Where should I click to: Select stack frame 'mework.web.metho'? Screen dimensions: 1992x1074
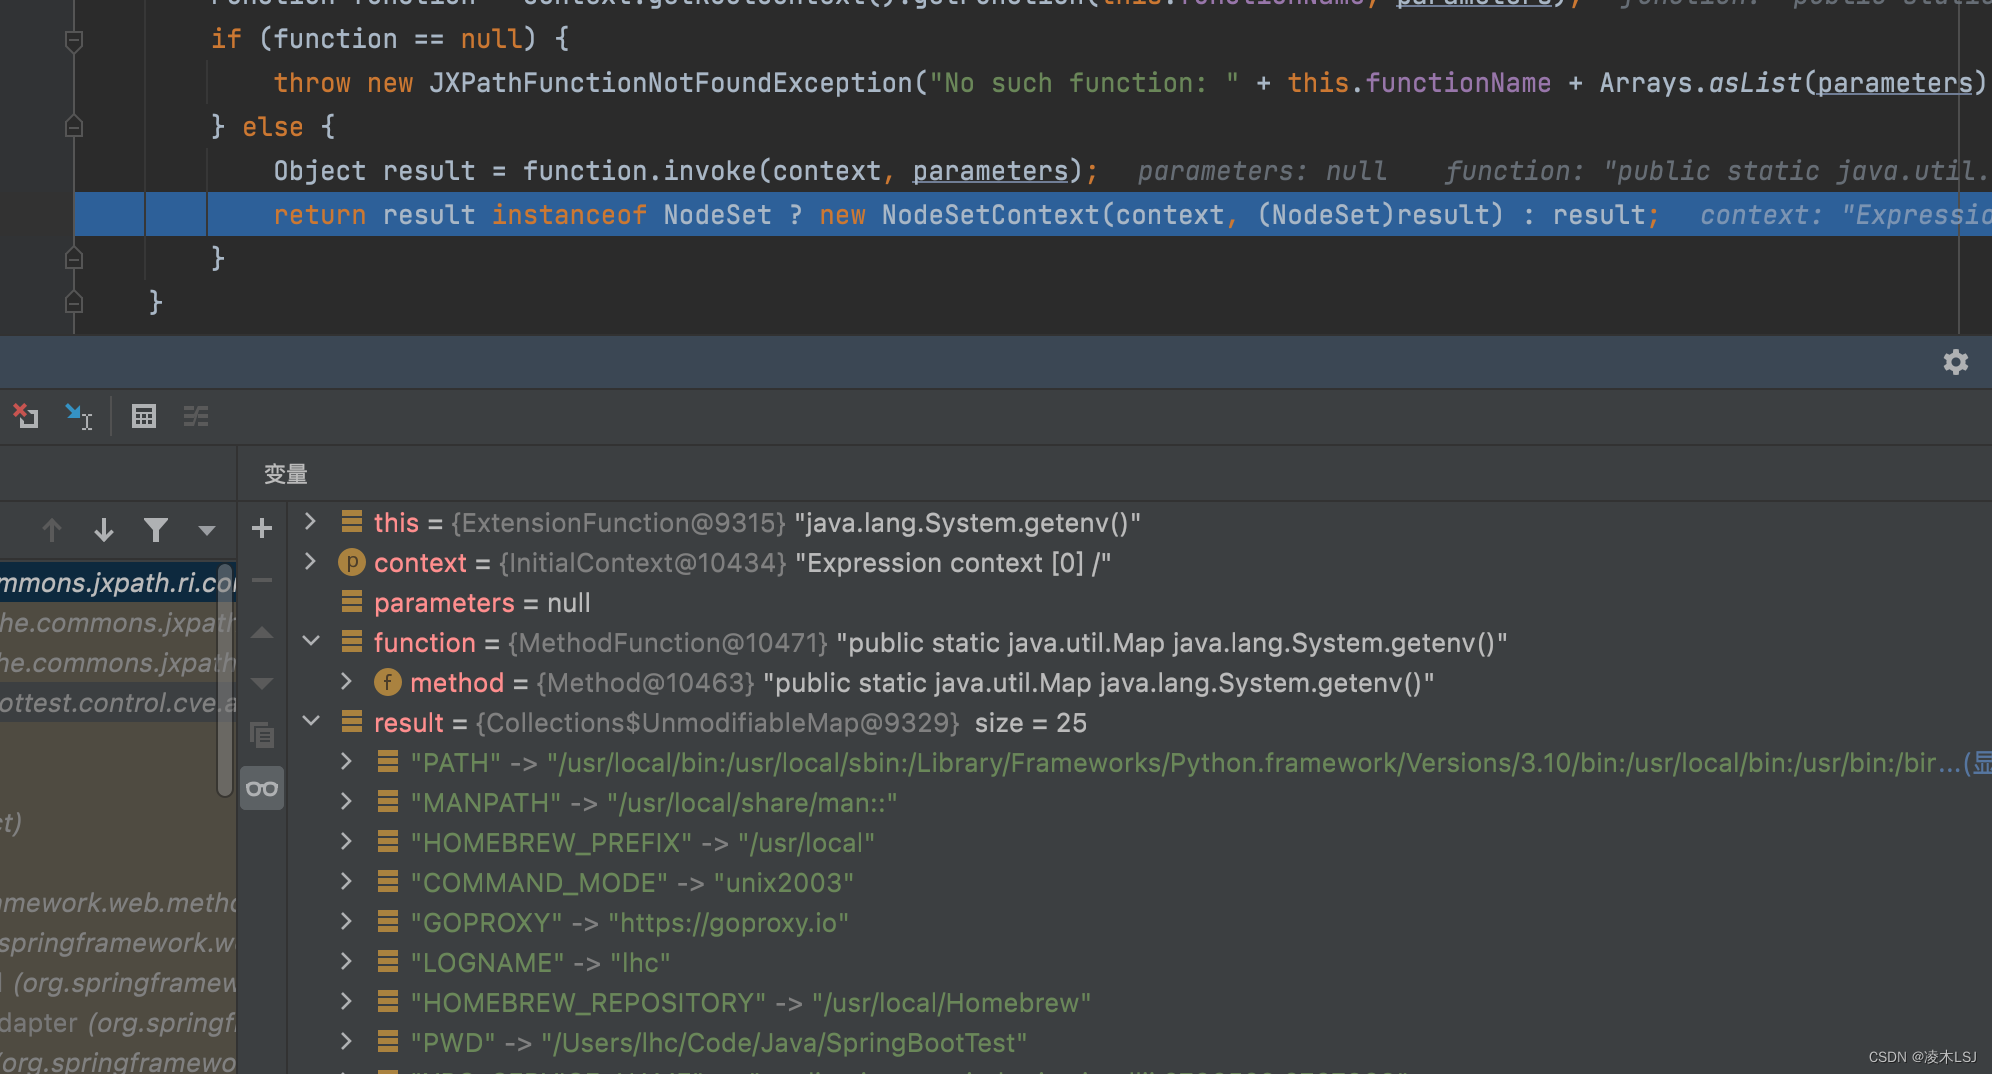(x=117, y=903)
